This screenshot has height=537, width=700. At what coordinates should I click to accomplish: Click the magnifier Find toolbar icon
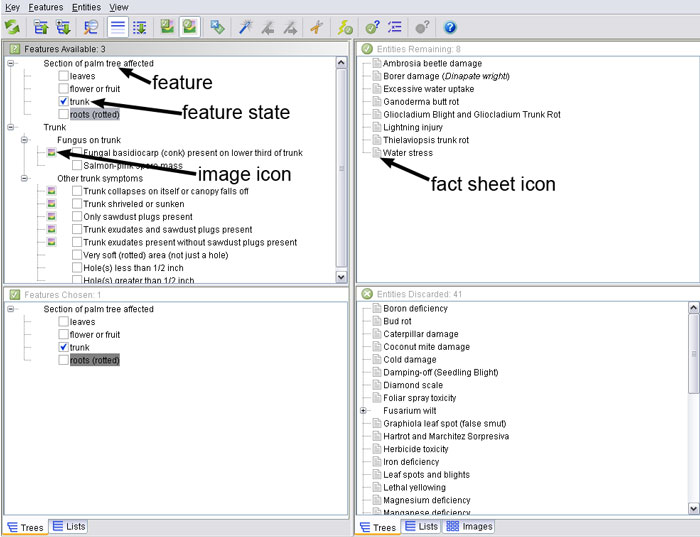91,27
